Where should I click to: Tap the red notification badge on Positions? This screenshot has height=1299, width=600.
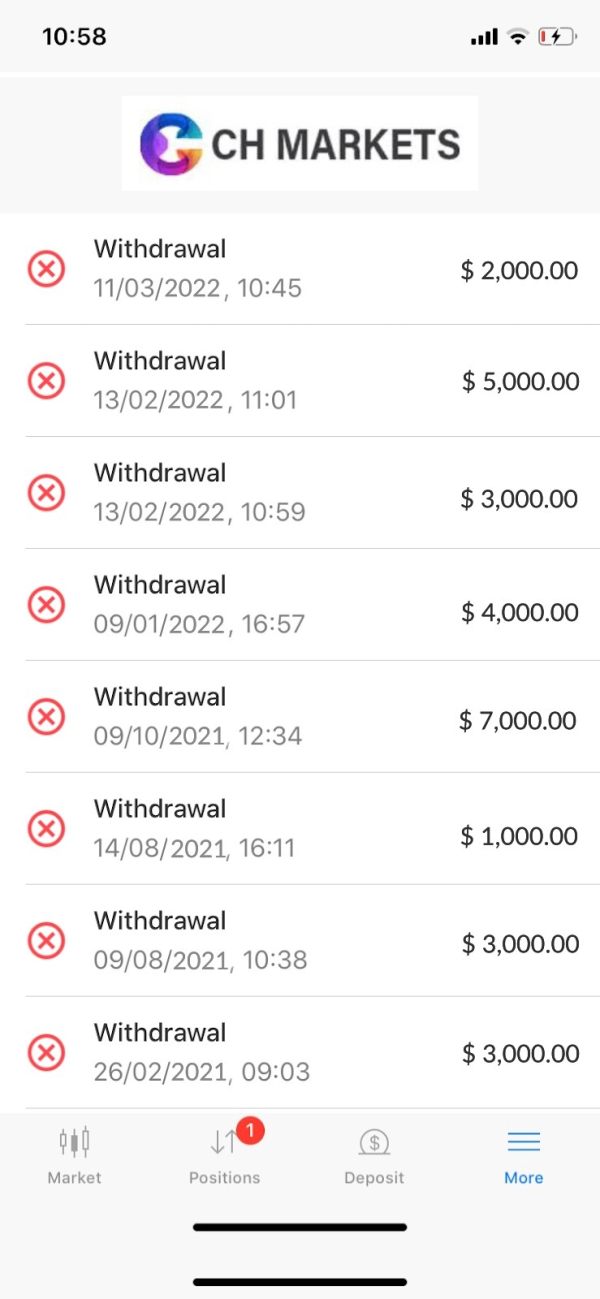coord(251,1131)
